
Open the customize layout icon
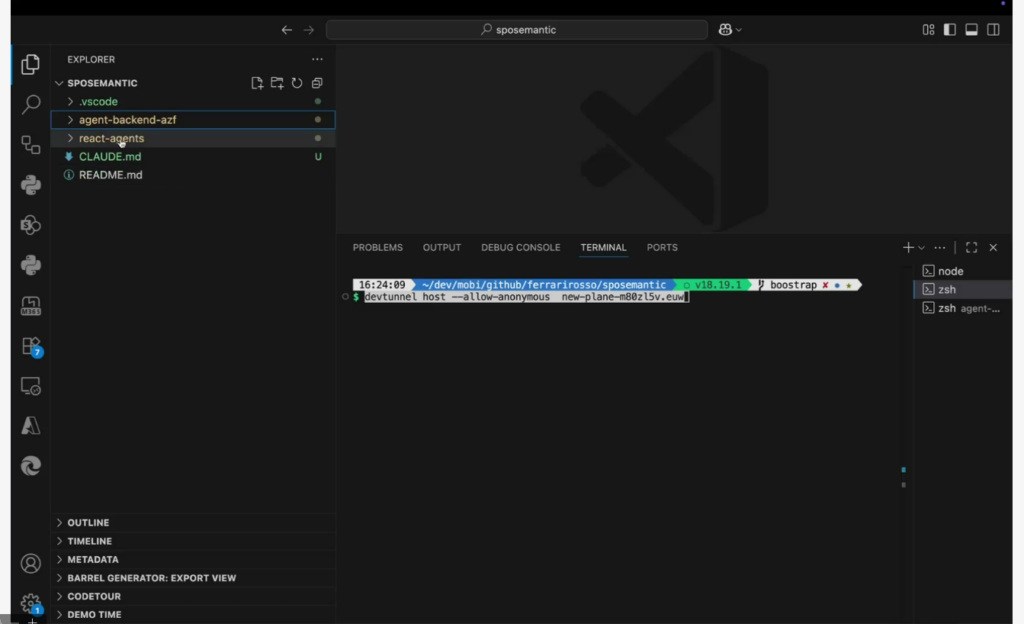click(x=928, y=29)
